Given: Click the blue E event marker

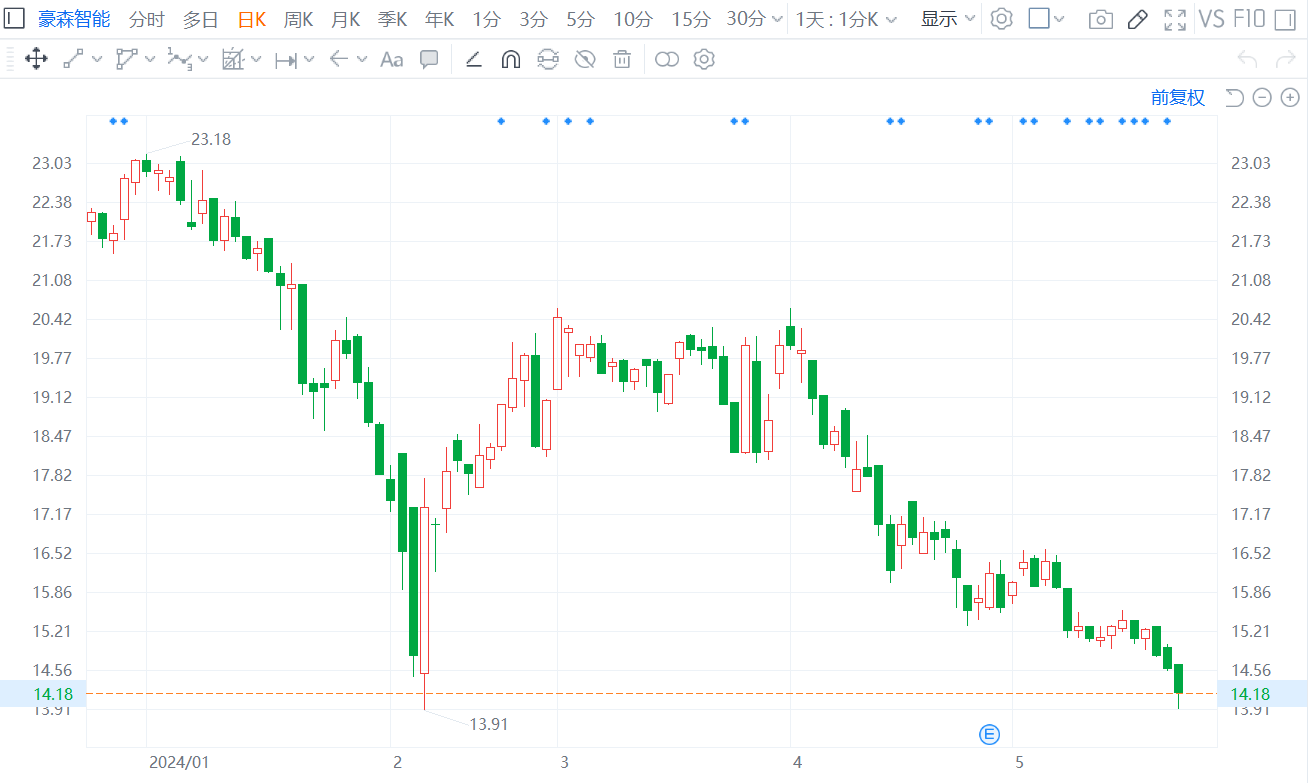Looking at the screenshot, I should pos(989,735).
